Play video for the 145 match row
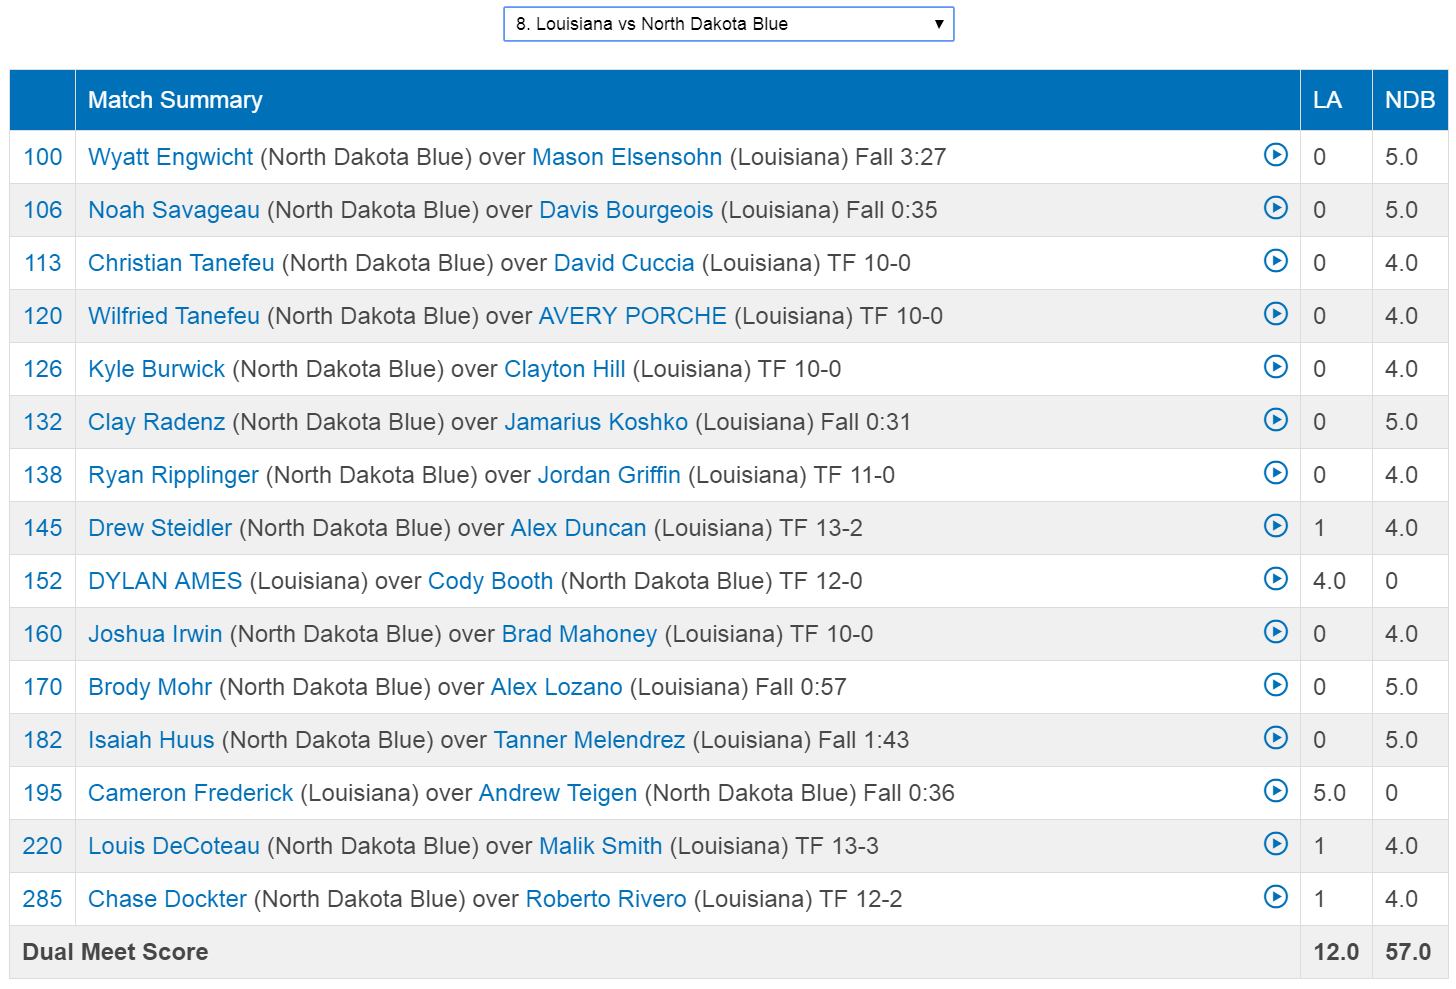This screenshot has width=1456, height=989. [1276, 526]
